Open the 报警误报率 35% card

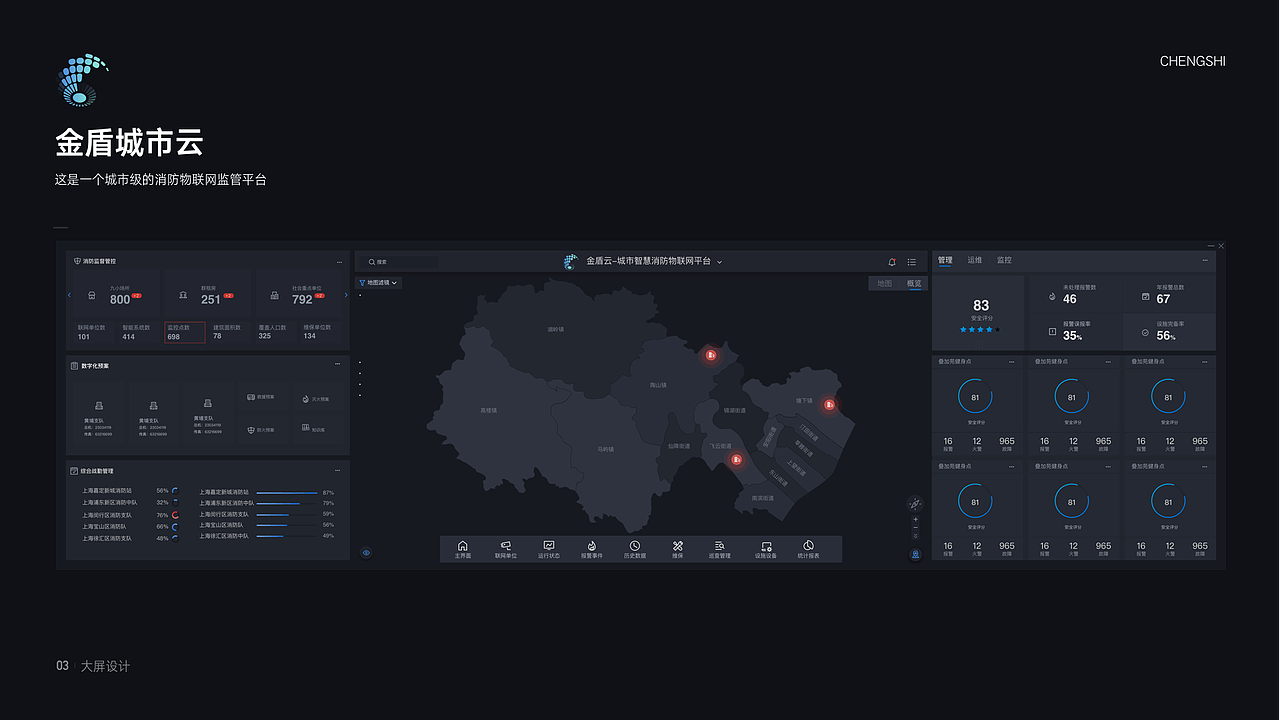pyautogui.click(x=1076, y=332)
